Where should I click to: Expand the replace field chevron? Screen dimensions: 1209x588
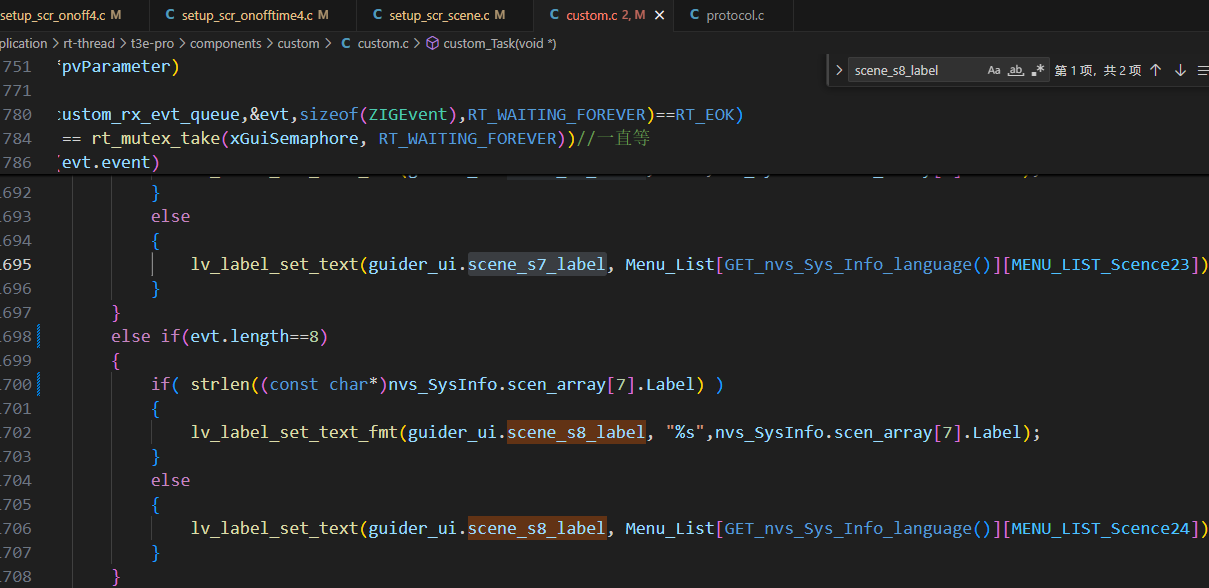pos(838,70)
